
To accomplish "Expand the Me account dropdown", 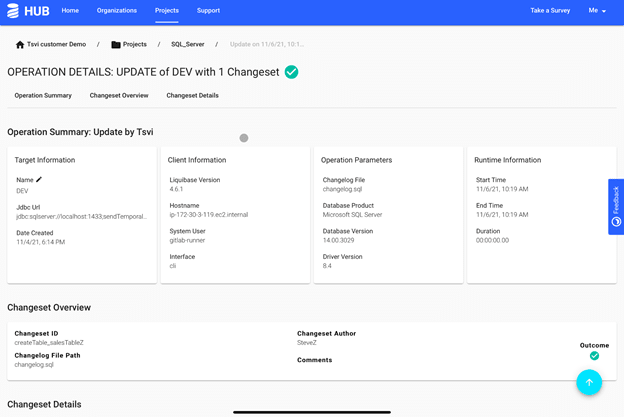I will [597, 11].
